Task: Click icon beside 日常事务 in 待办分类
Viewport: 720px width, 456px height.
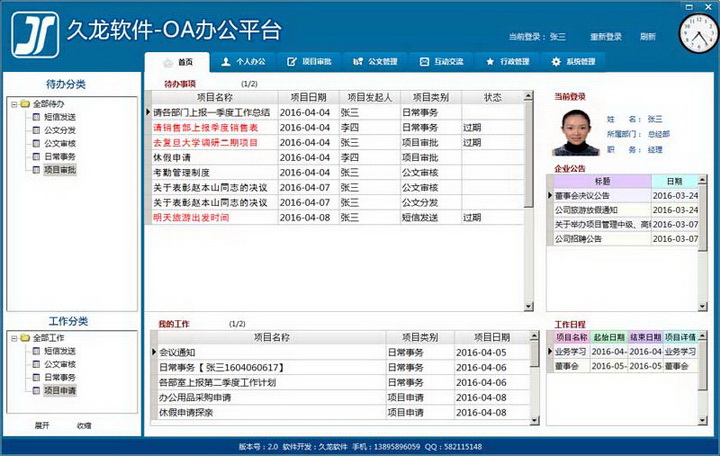Action: (x=36, y=157)
